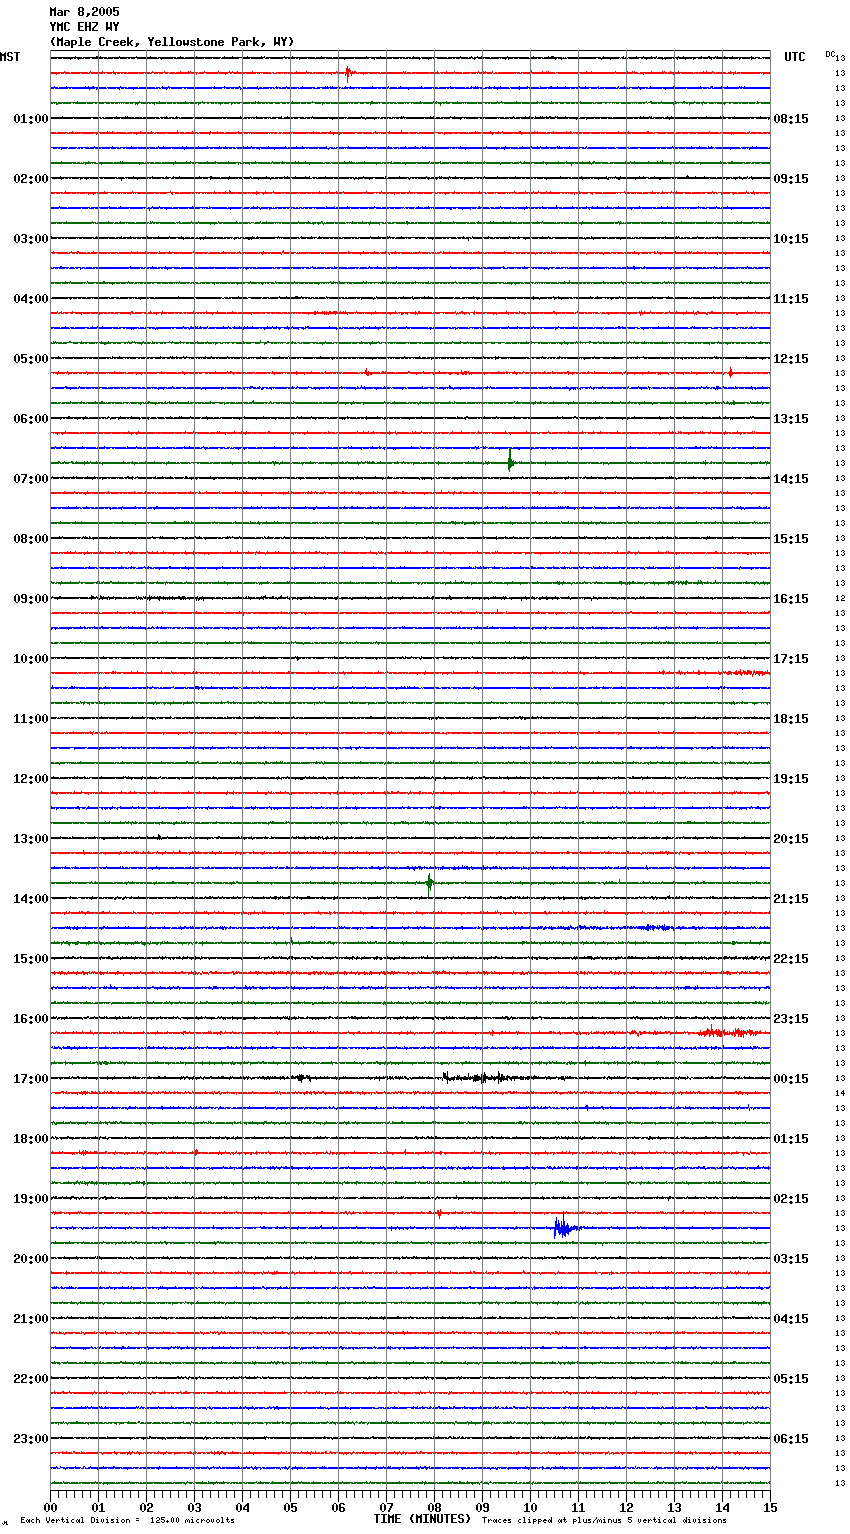Click the "07:00" MST hour label
Viewport: 850px width, 1534px height.
tap(31, 479)
